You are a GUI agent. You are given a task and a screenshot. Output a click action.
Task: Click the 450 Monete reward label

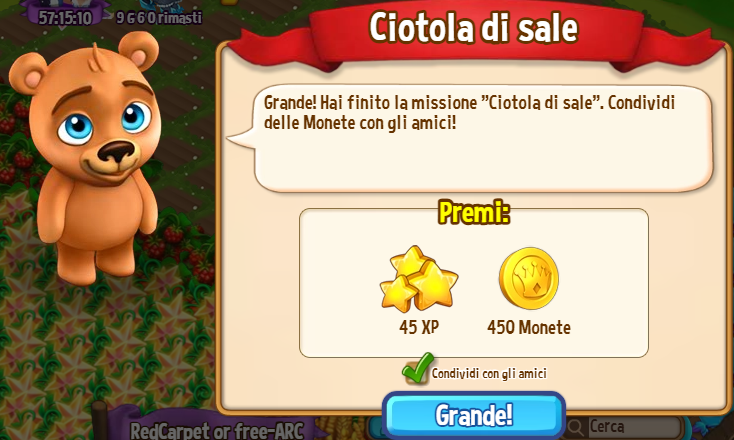pyautogui.click(x=529, y=327)
